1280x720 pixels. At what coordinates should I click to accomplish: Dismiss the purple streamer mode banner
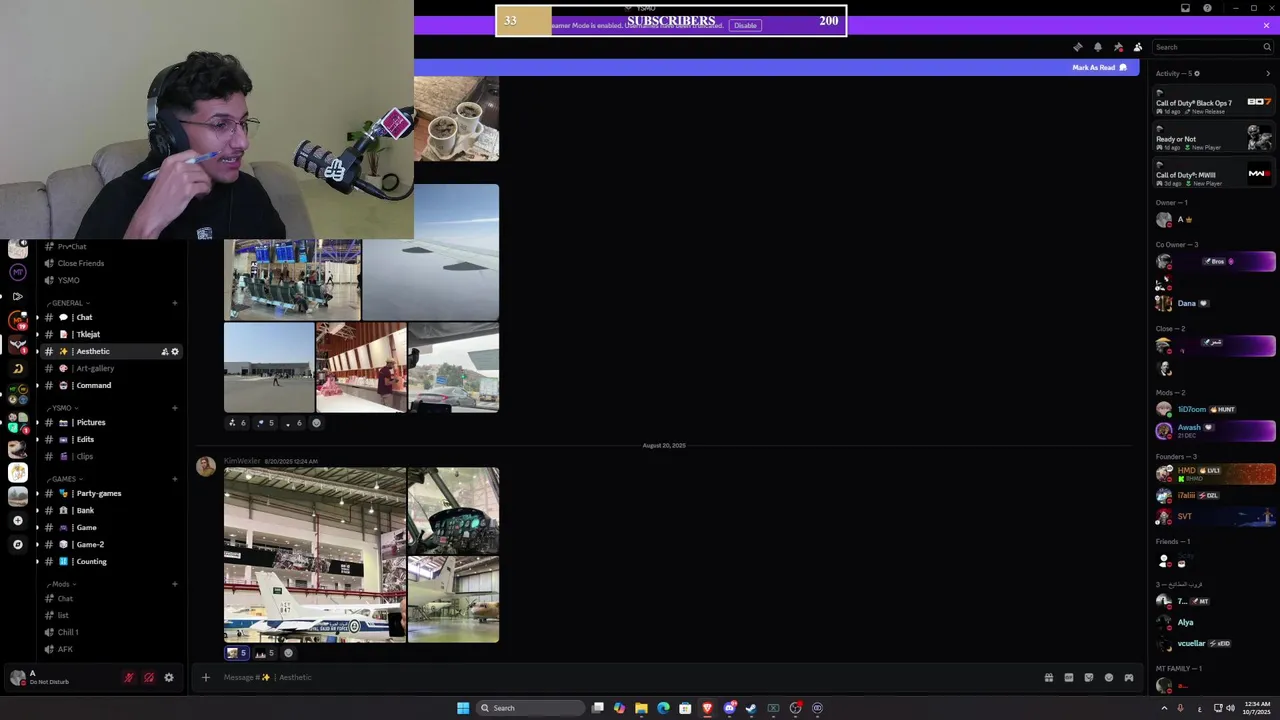(x=1267, y=25)
